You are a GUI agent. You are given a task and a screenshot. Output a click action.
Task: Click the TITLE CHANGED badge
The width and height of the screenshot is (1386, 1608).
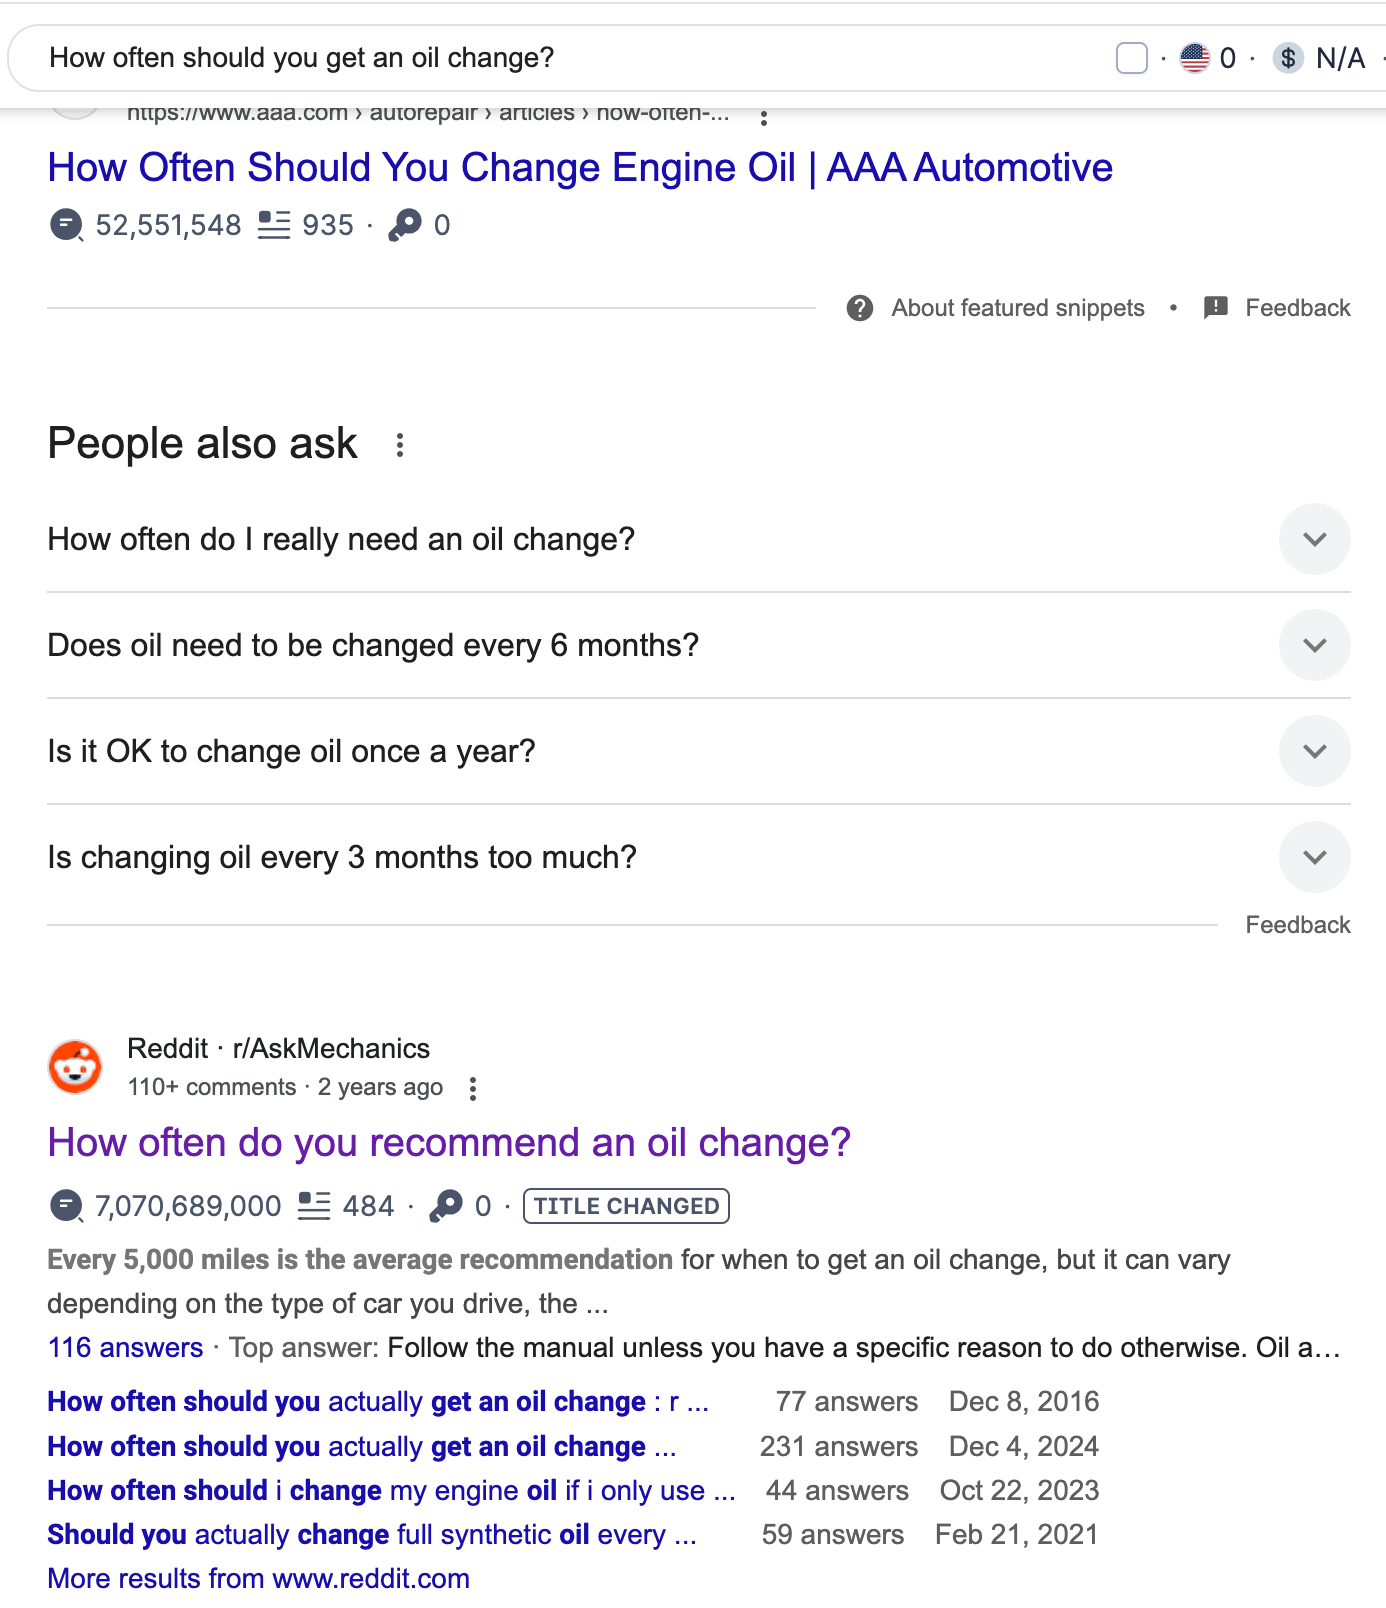626,1206
